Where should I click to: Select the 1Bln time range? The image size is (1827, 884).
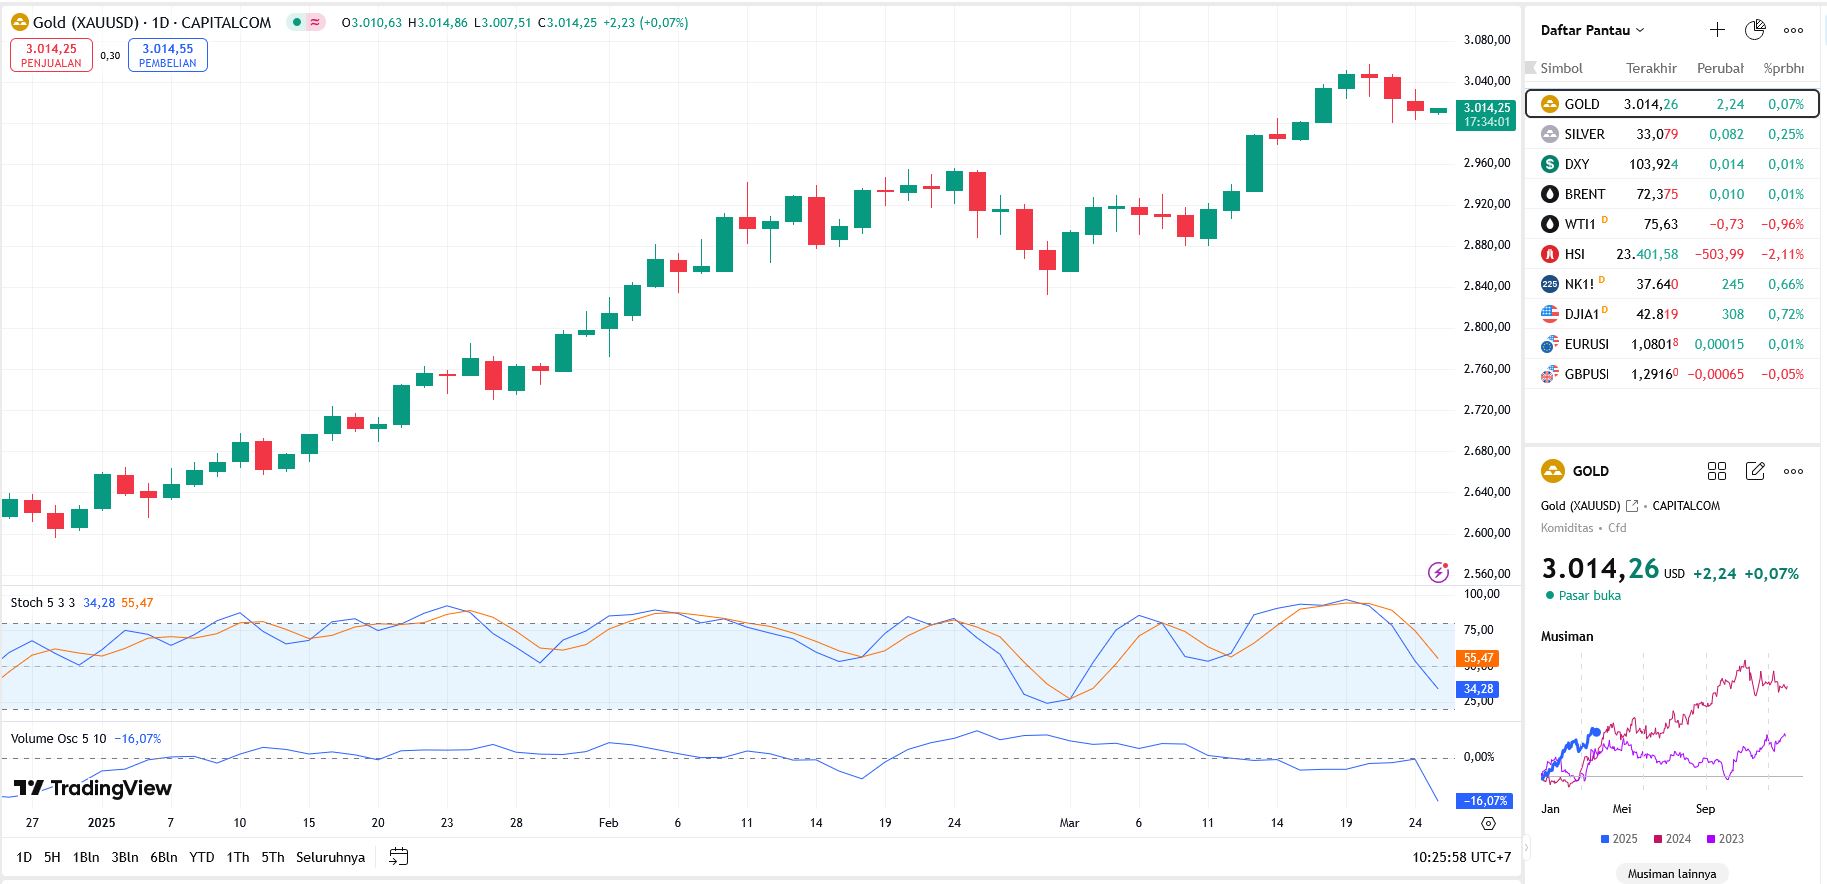[x=86, y=857]
